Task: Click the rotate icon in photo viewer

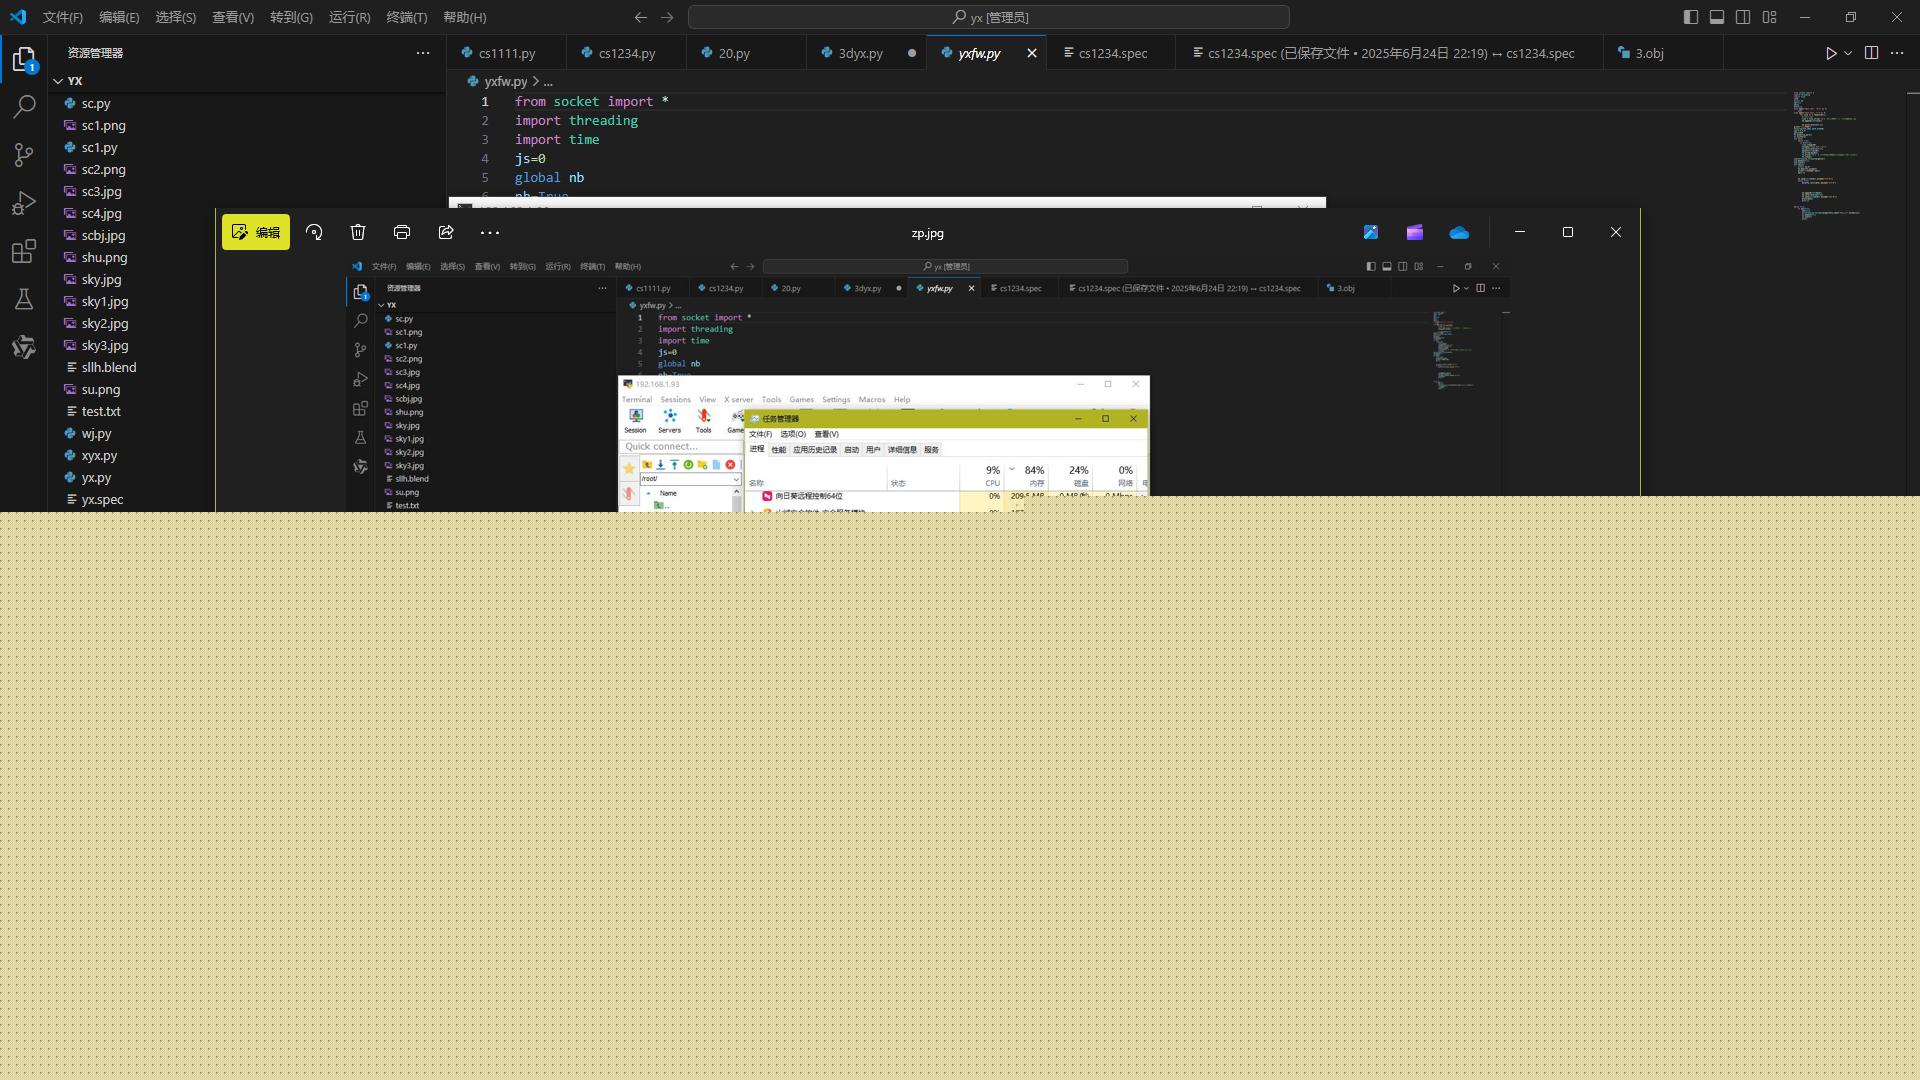Action: pos(314,232)
